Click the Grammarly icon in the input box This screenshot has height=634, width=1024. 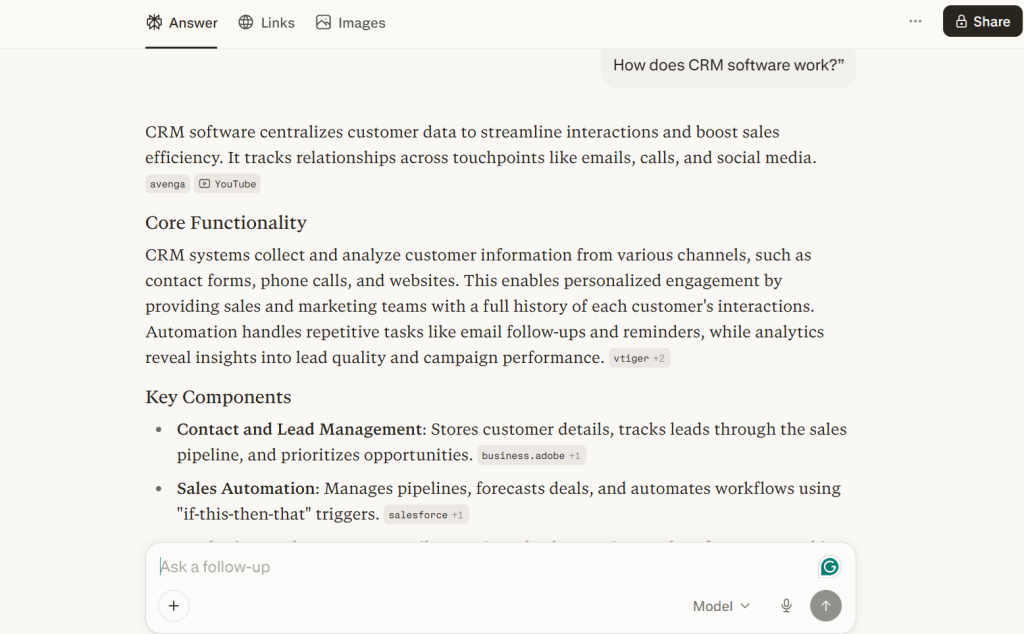click(829, 566)
